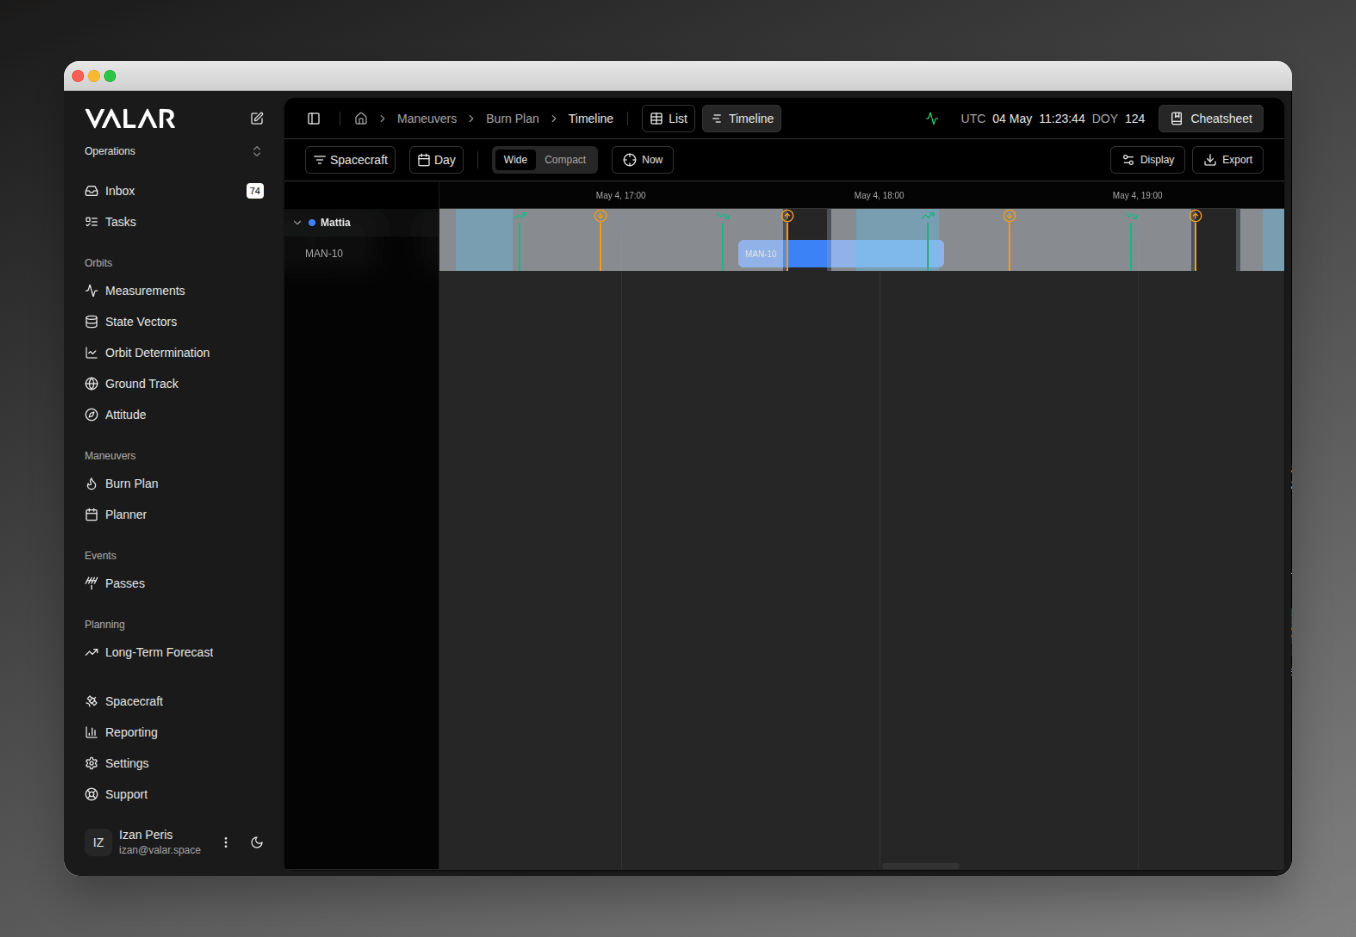Click orange marker just before 17:00
Image resolution: width=1356 pixels, height=937 pixels.
600,216
